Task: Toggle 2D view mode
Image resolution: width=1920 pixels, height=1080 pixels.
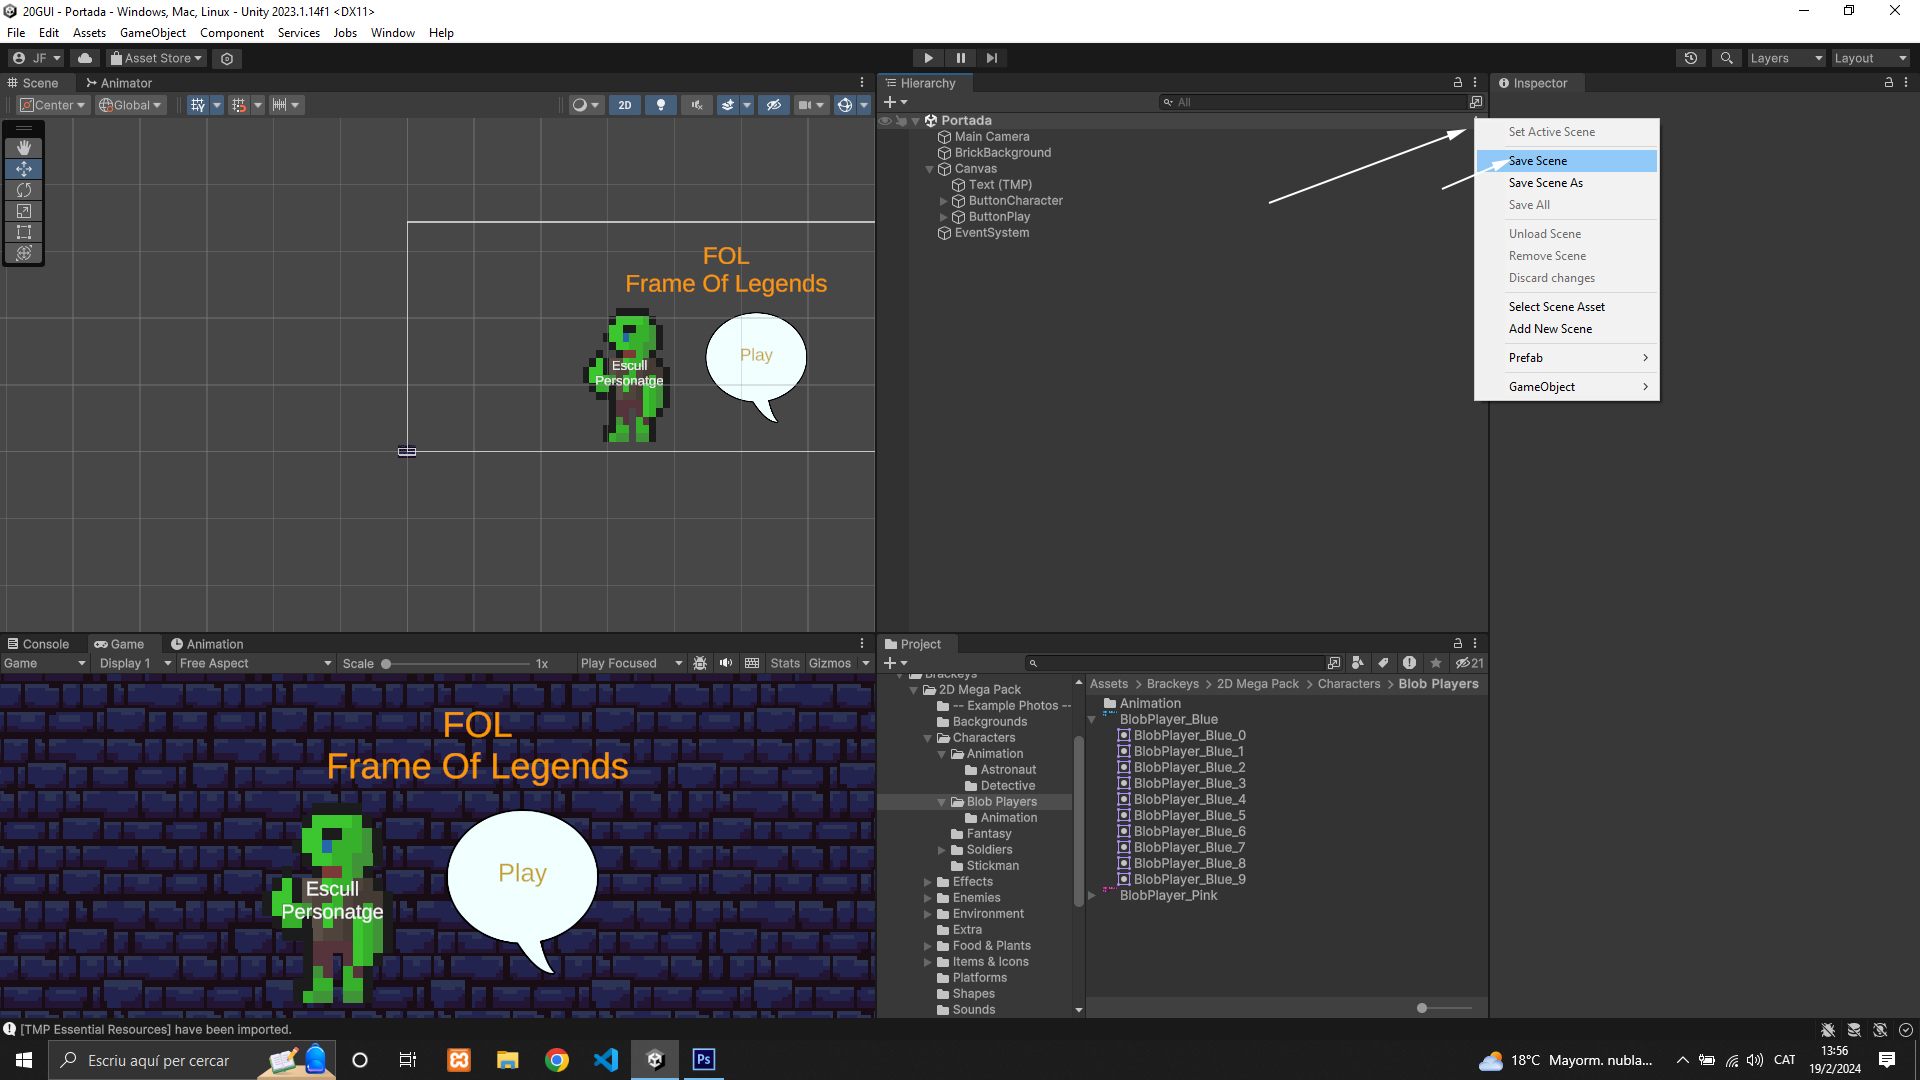Action: click(x=625, y=105)
